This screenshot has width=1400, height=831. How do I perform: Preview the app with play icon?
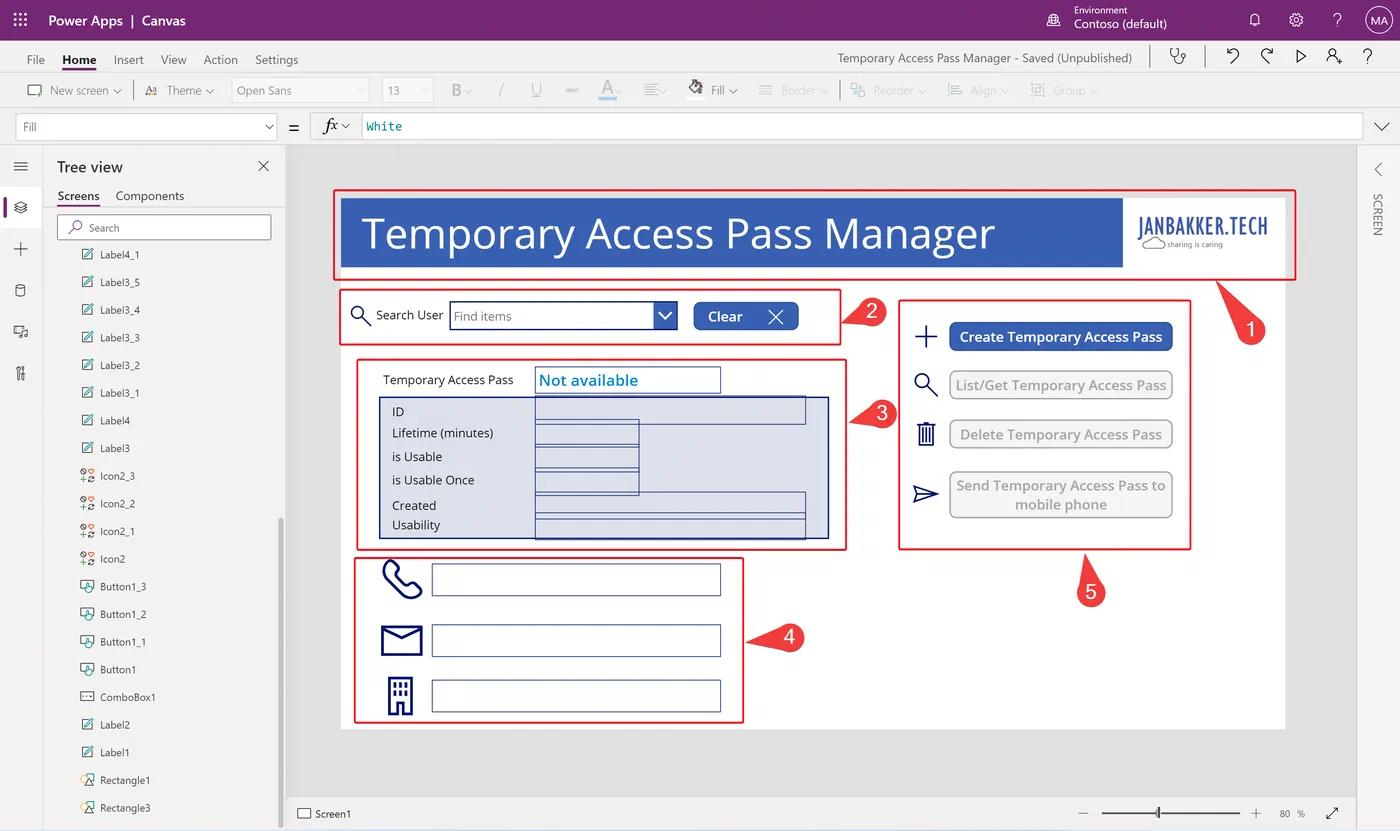pyautogui.click(x=1300, y=57)
